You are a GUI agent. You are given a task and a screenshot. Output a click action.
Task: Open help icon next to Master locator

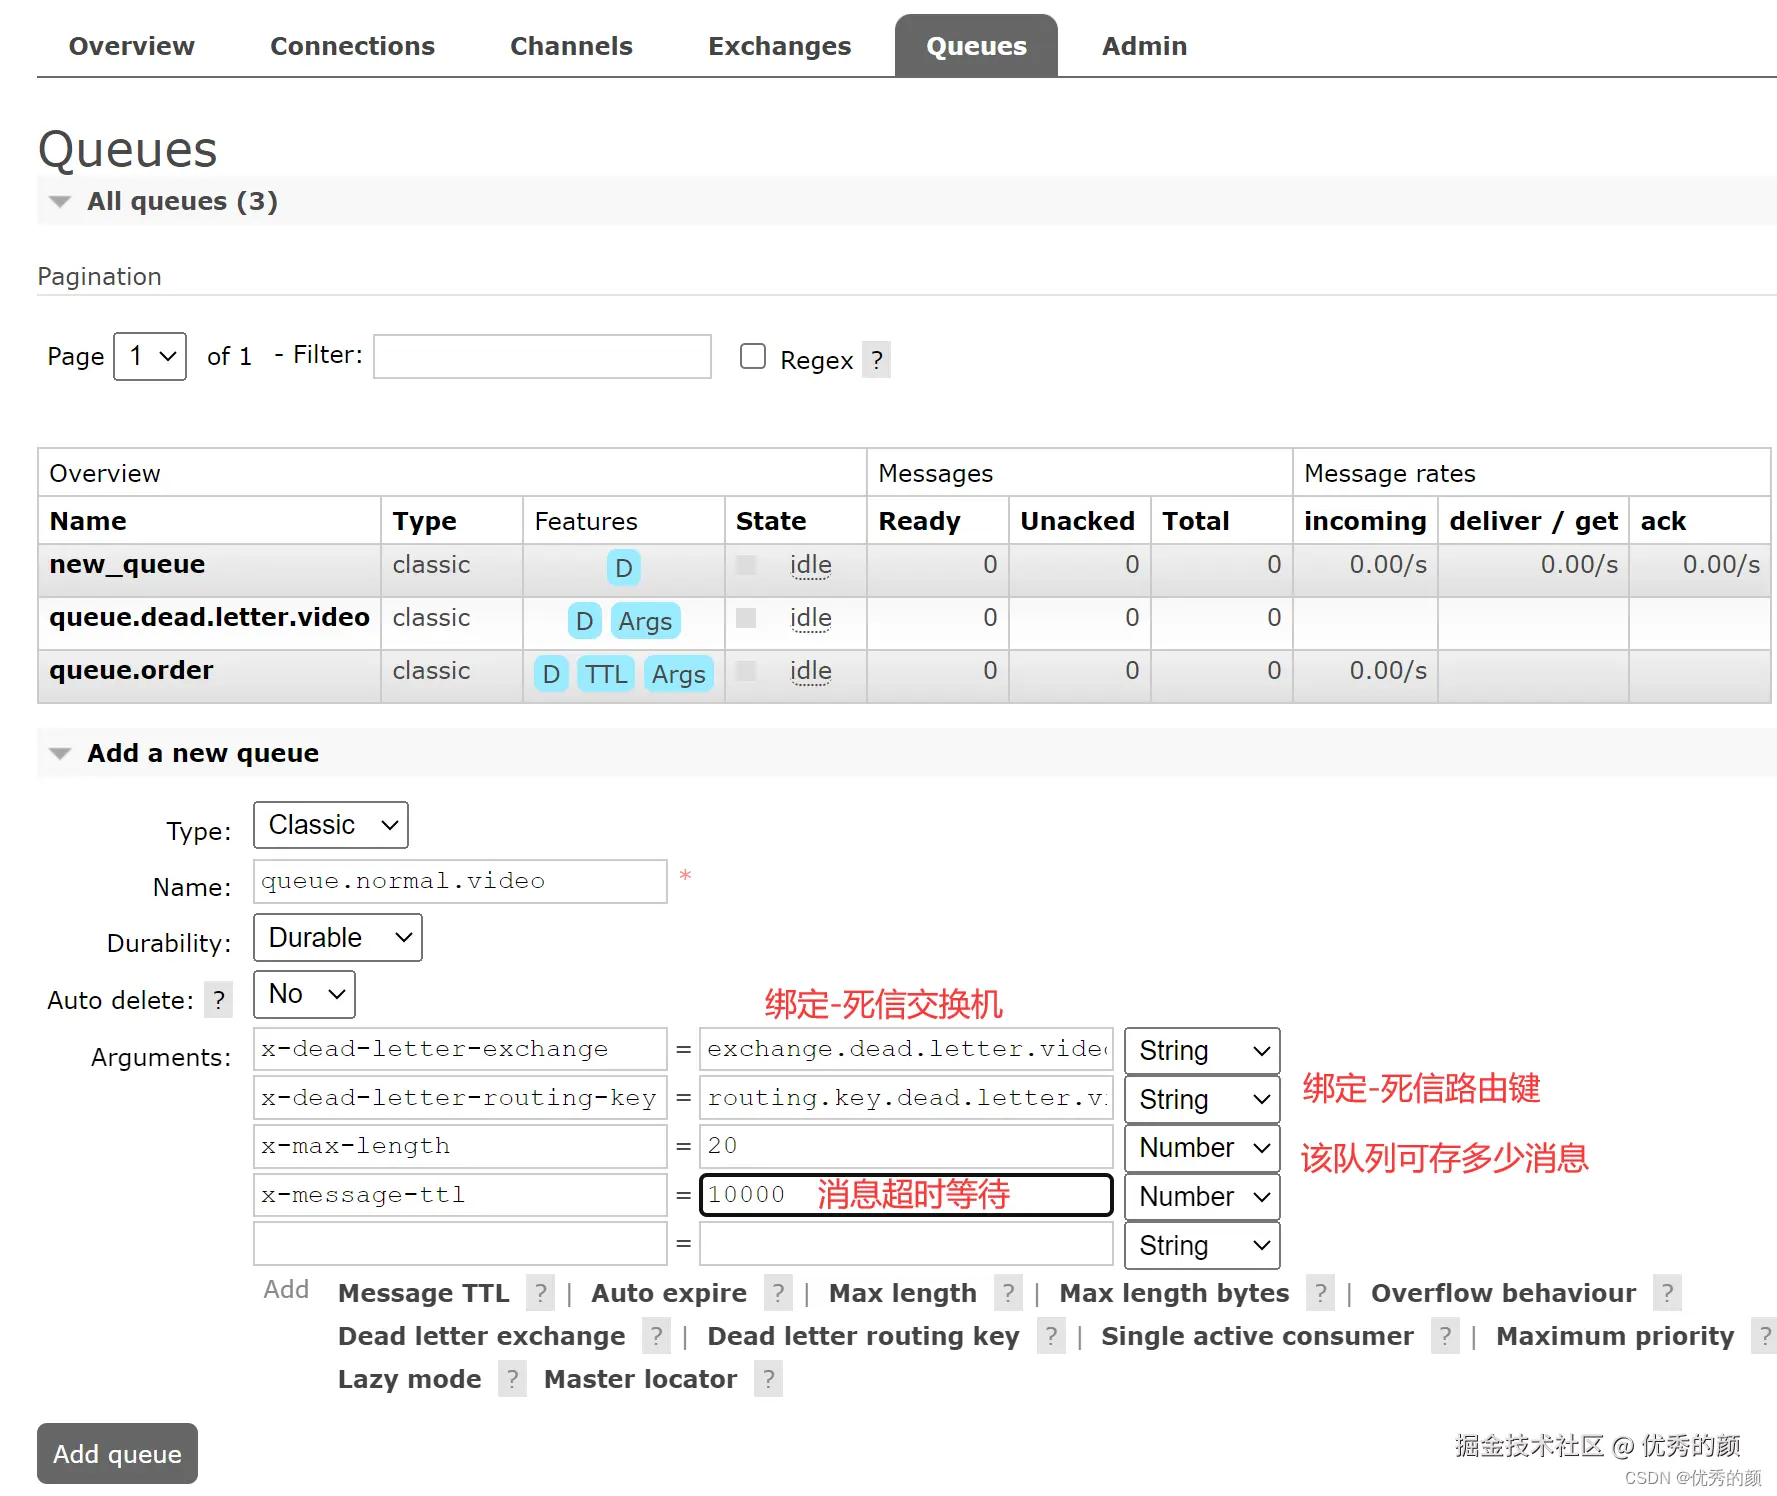point(768,1379)
